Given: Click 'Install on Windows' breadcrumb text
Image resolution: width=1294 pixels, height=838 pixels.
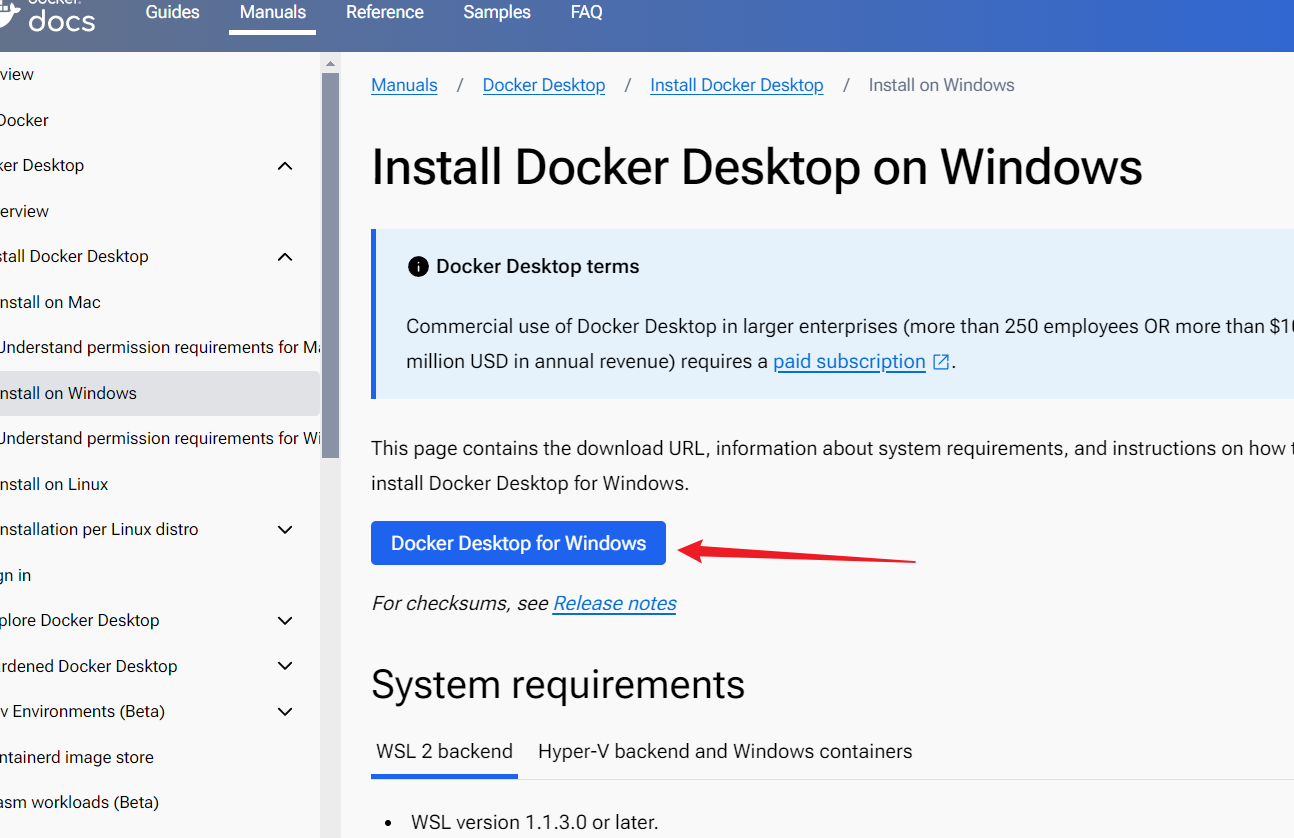Looking at the screenshot, I should pyautogui.click(x=942, y=85).
